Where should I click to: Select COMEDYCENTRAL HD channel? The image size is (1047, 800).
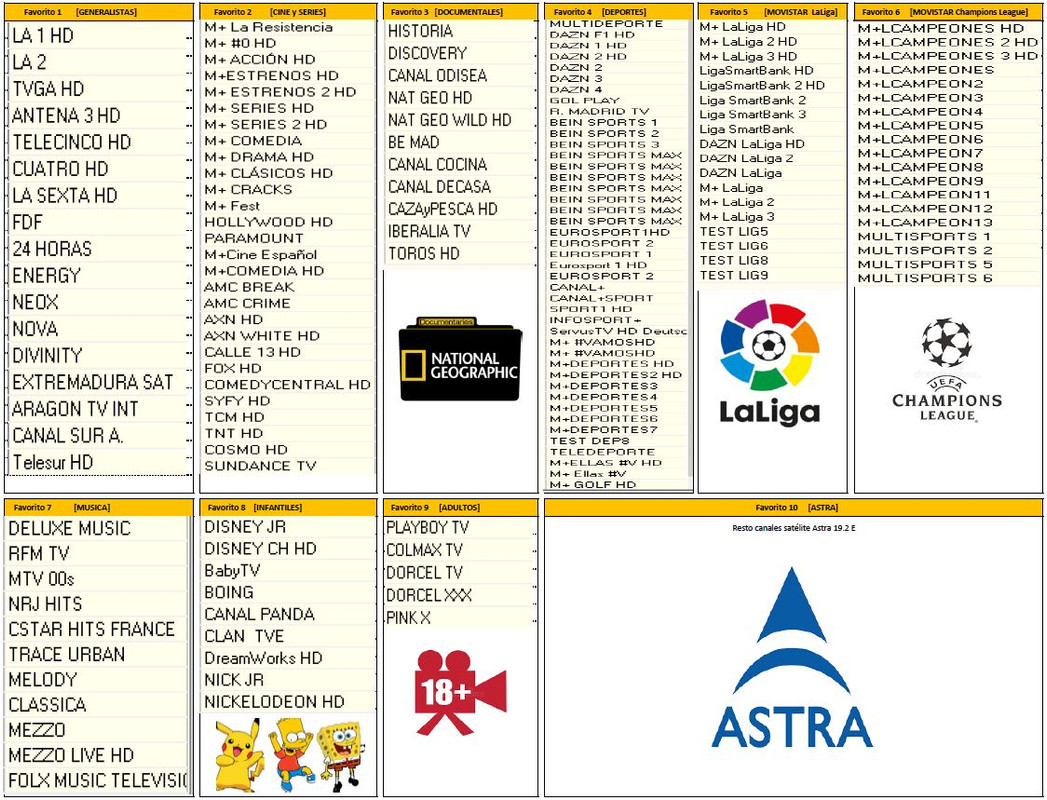tap(288, 385)
